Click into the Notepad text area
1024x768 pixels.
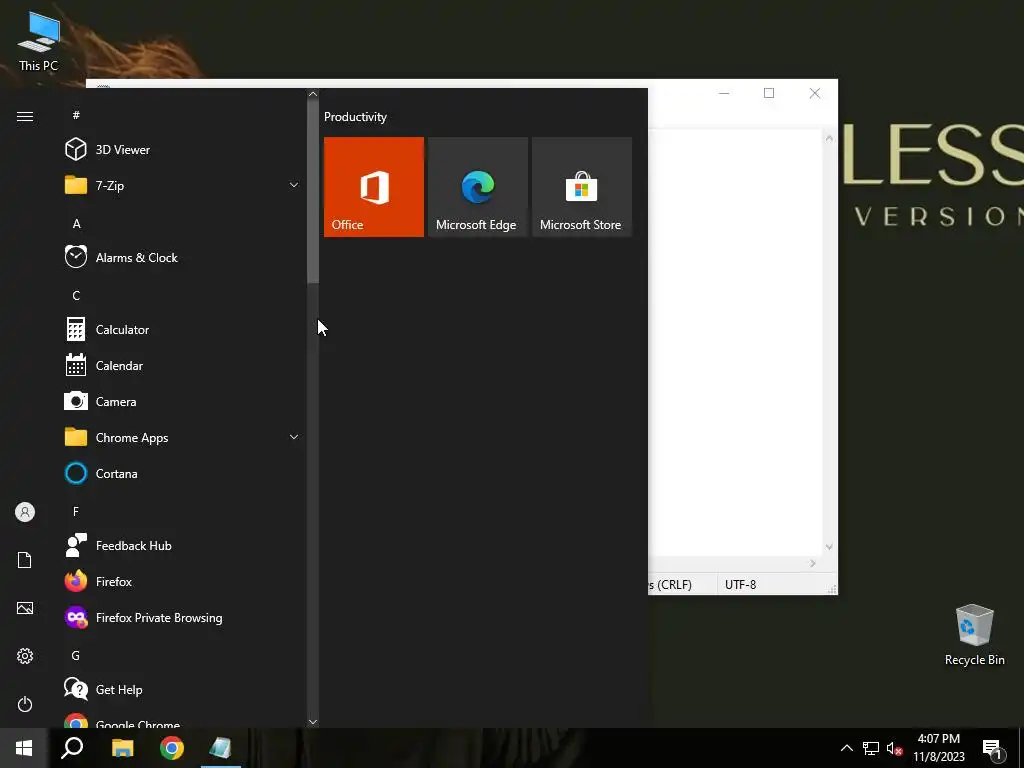coord(735,343)
